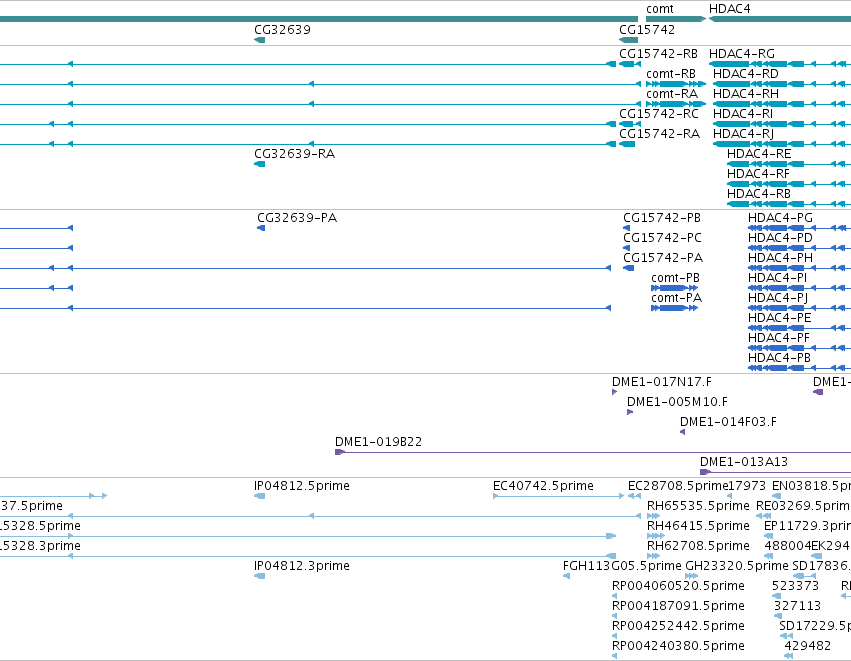The image size is (851, 661).
Task: Select the HDAC4-PJ protein label
Action: coord(778,298)
